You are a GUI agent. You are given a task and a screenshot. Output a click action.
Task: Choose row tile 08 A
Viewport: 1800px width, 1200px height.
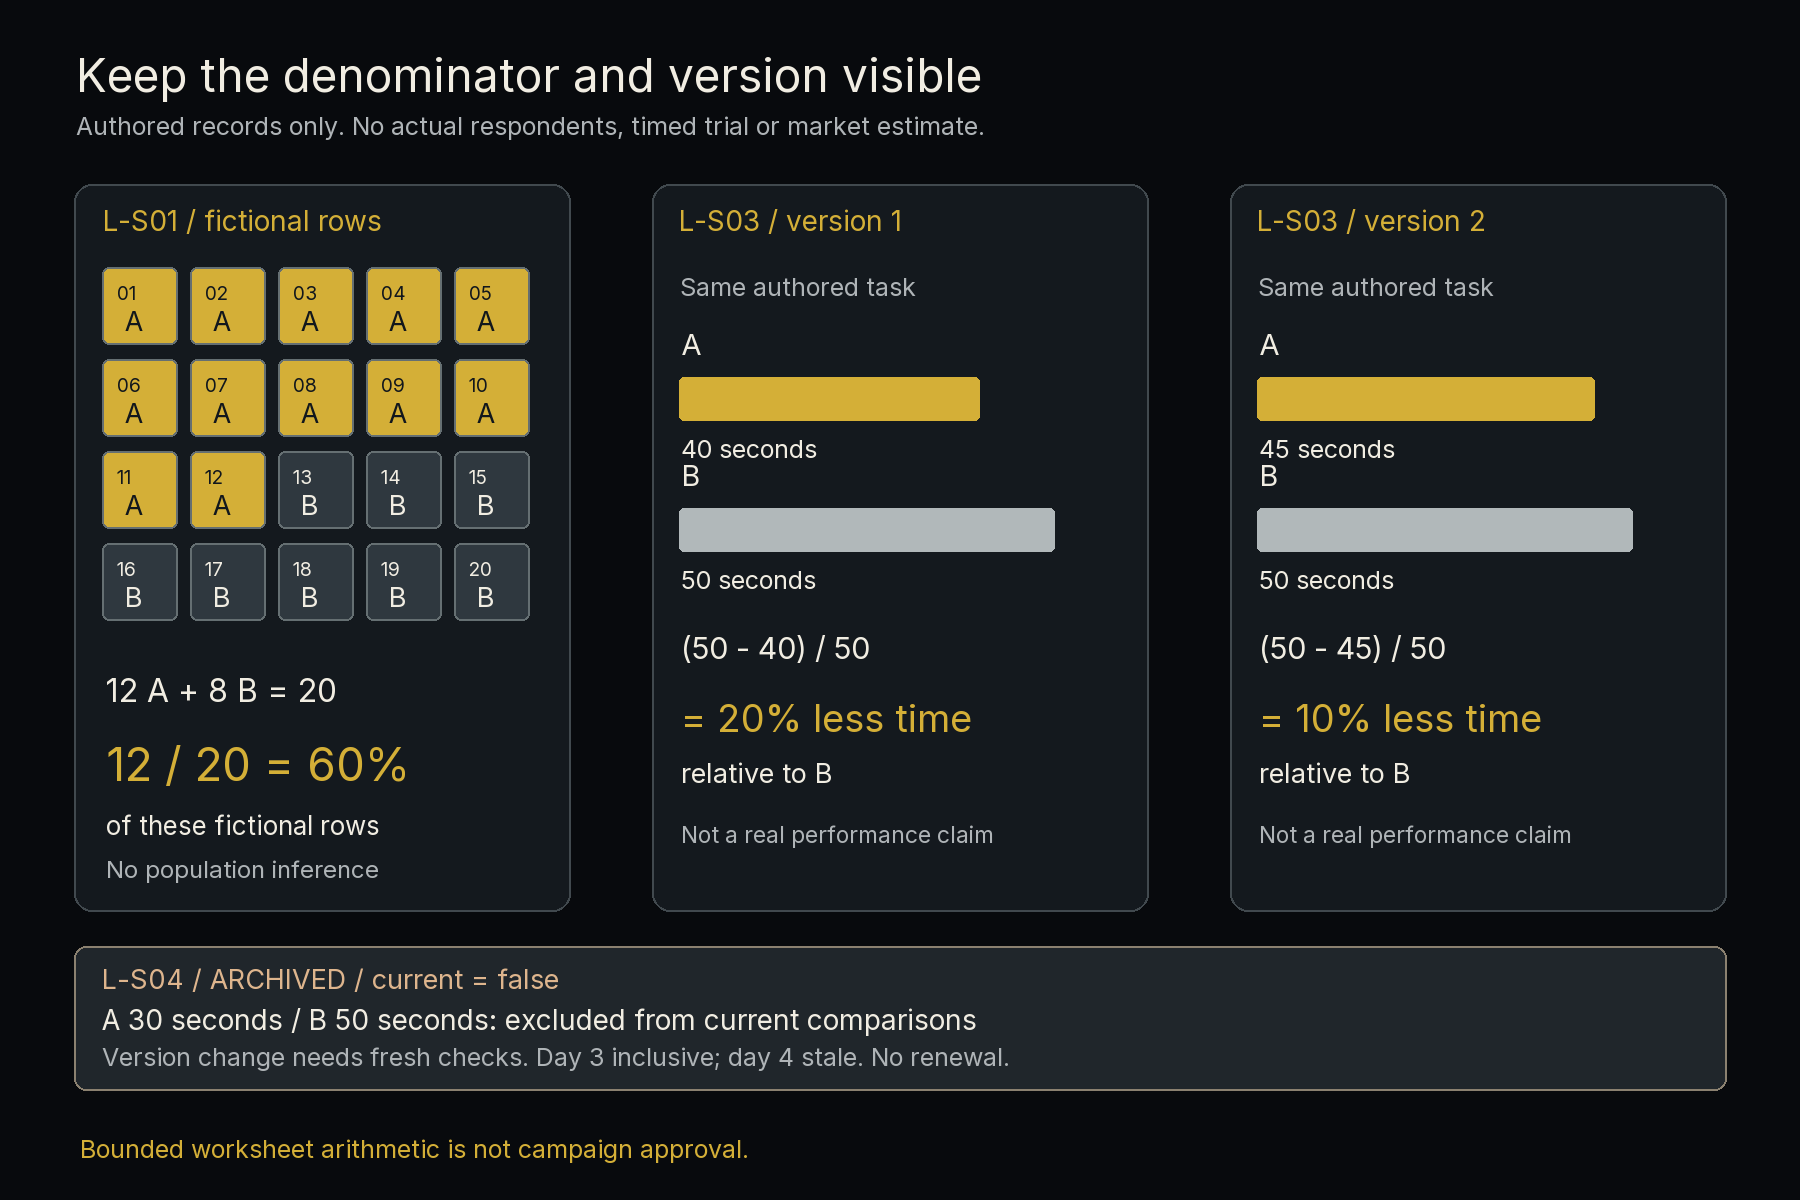point(316,398)
